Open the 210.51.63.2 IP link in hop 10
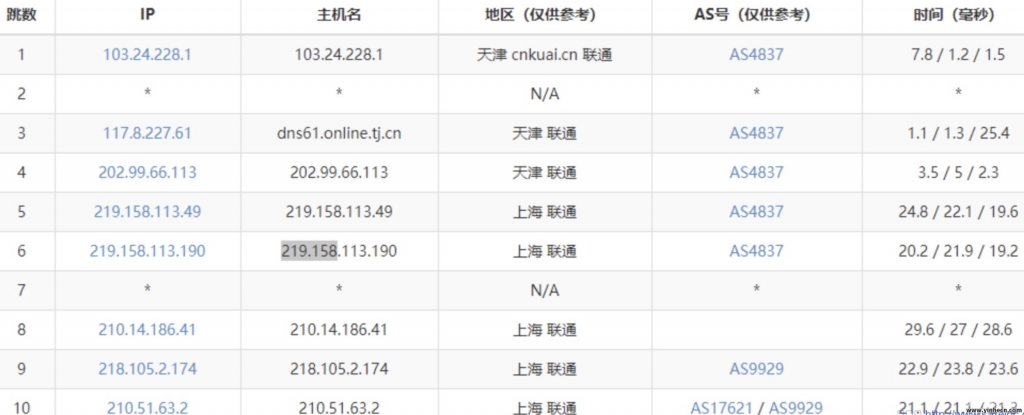 [x=147, y=406]
